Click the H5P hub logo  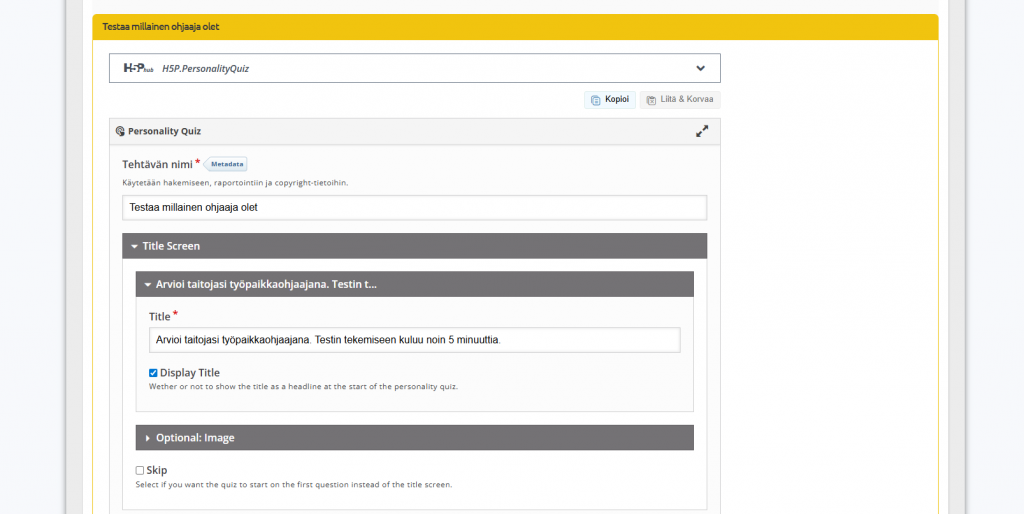click(x=138, y=68)
